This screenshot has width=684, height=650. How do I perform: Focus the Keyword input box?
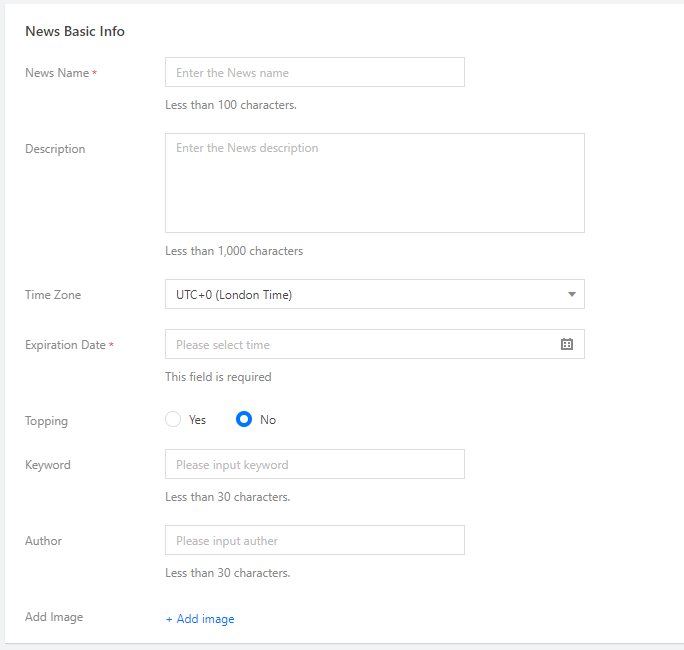pyautogui.click(x=314, y=464)
